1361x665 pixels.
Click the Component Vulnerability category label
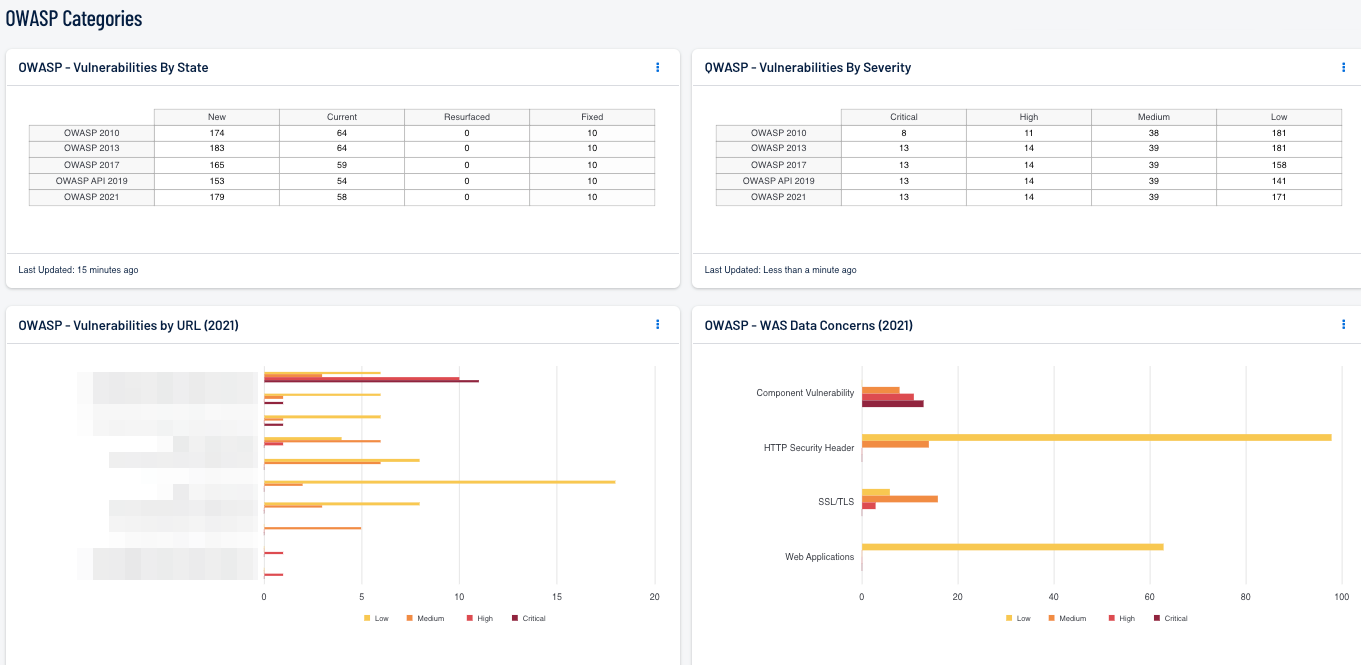point(805,393)
